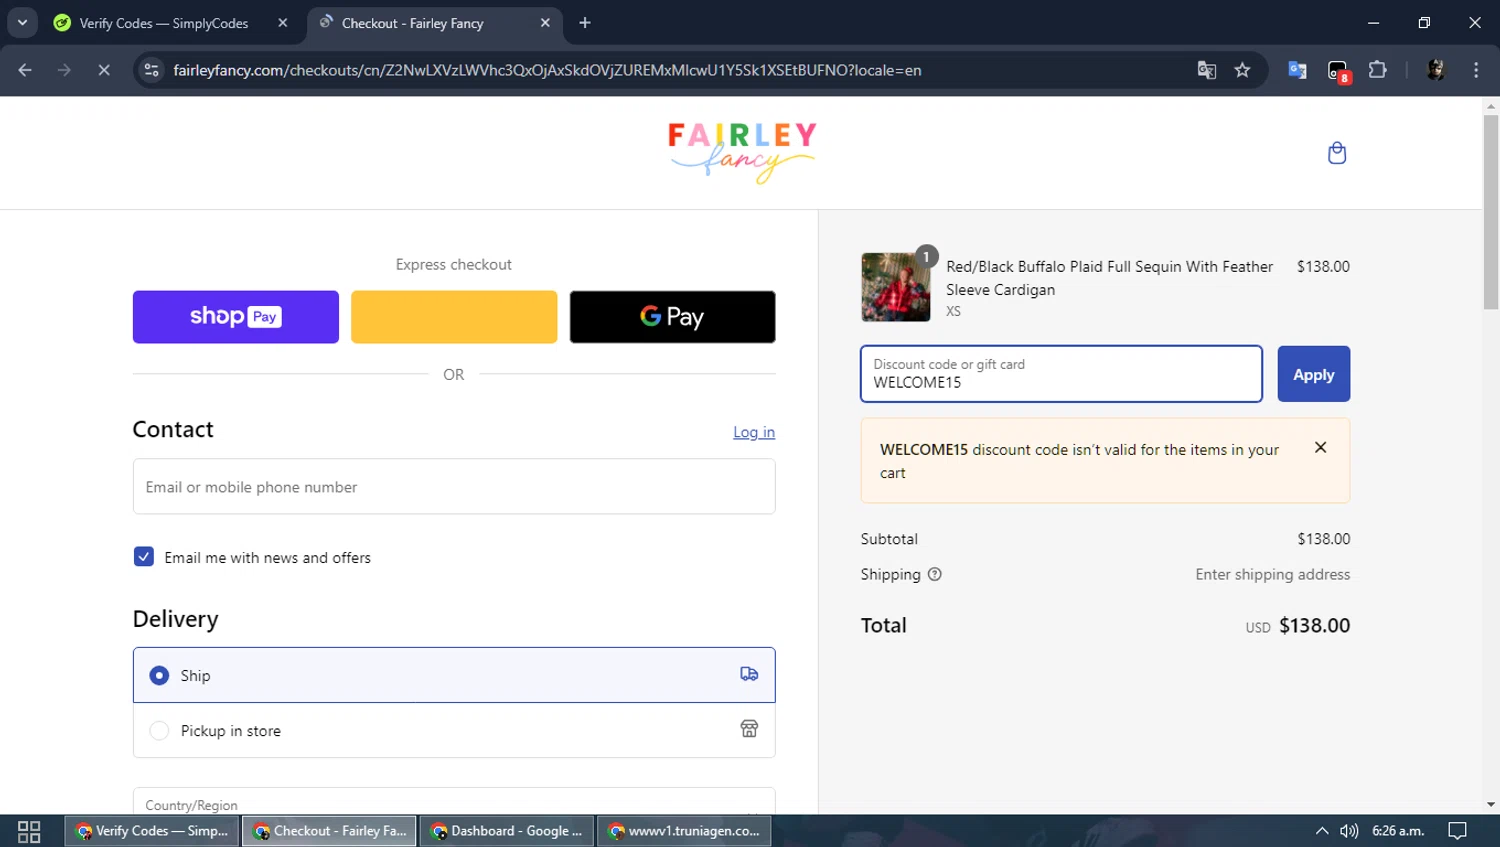Click the translate page icon
1500x847 pixels.
[1207, 70]
